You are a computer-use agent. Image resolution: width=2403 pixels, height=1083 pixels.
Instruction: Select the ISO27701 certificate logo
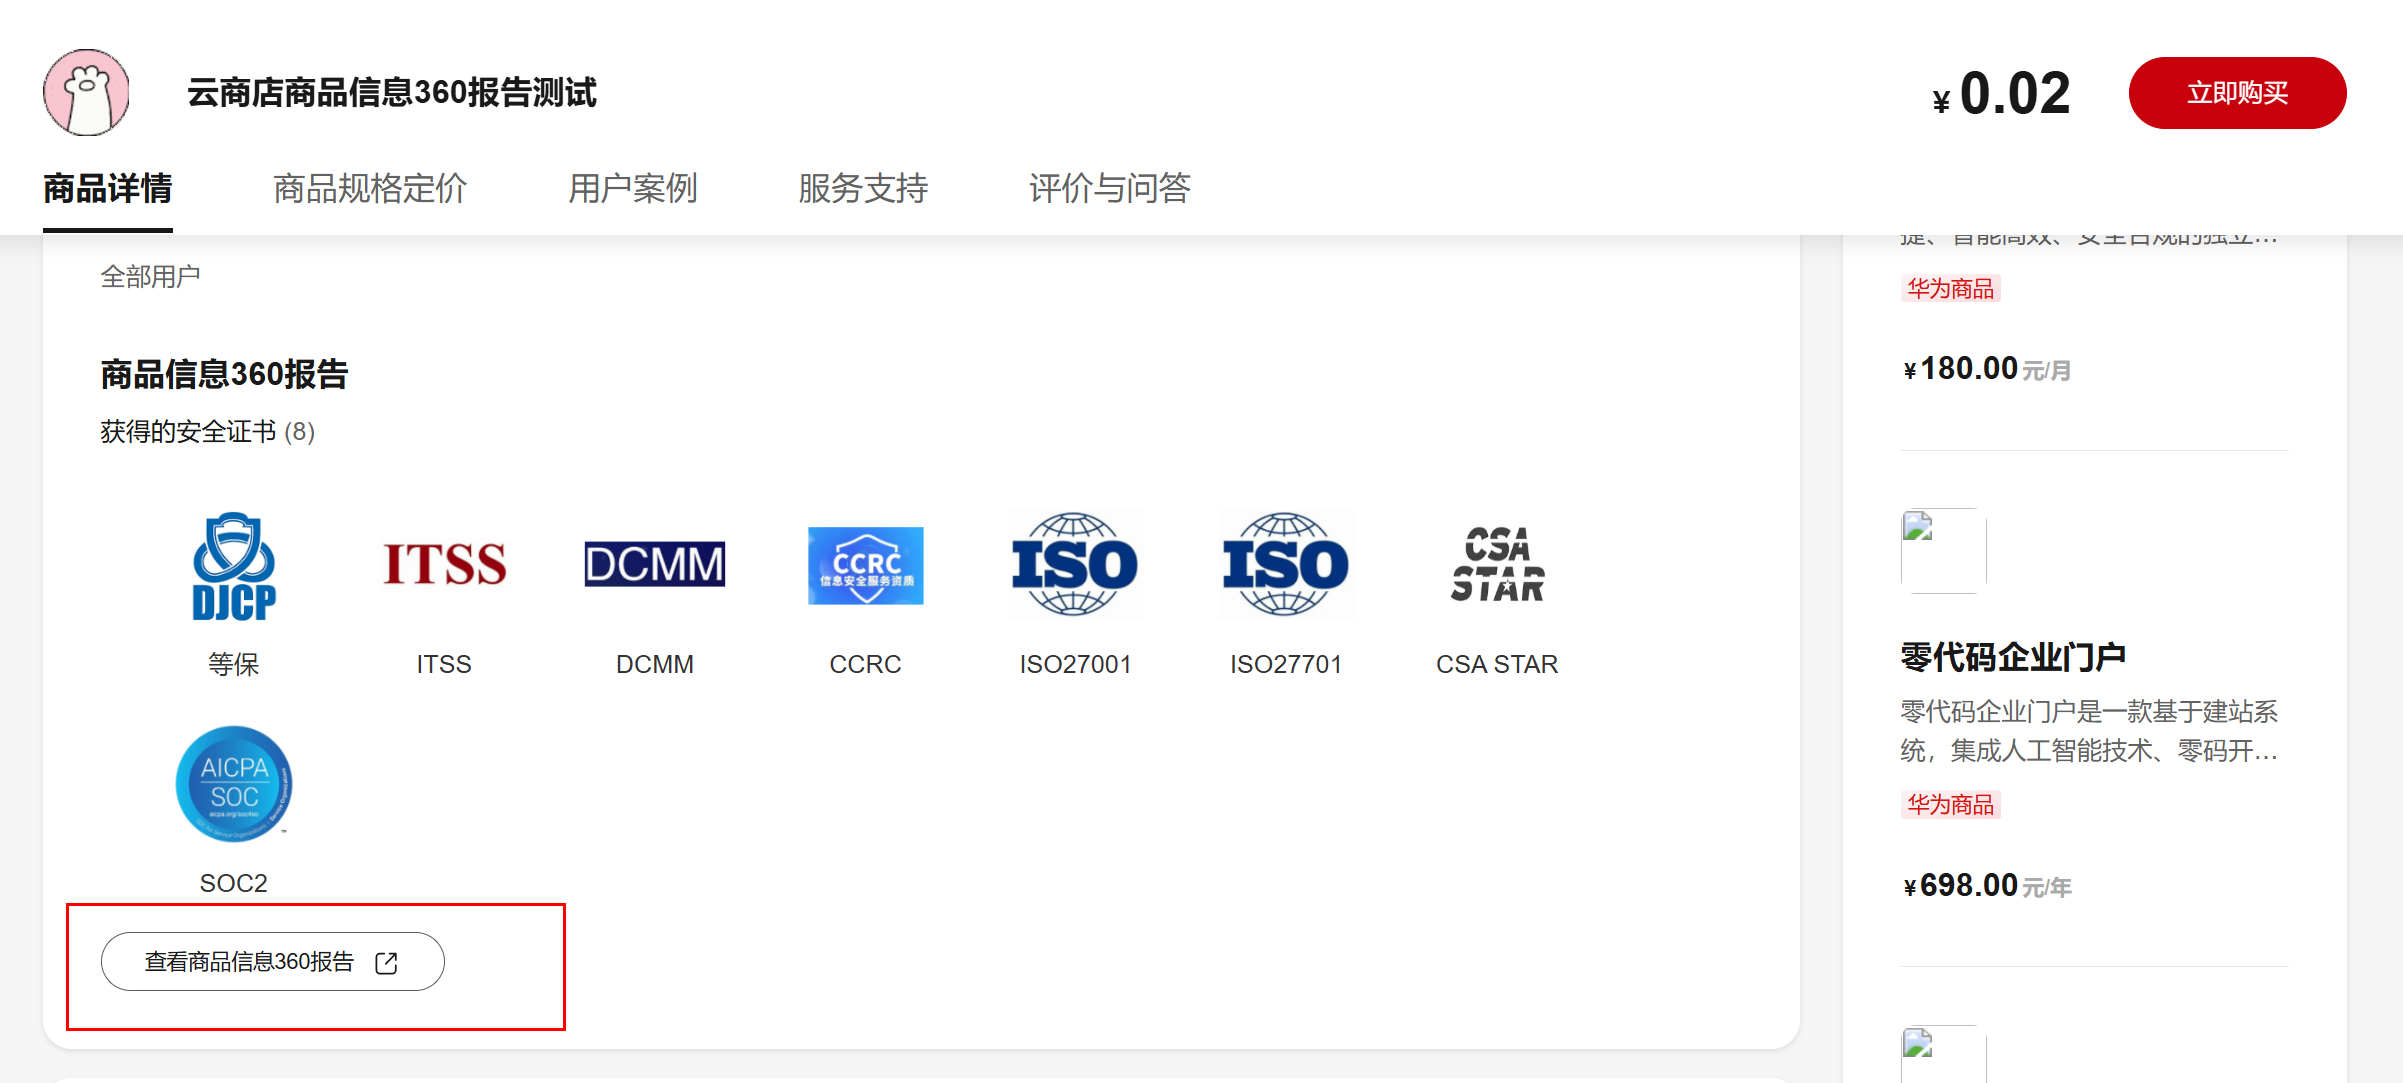tap(1286, 565)
